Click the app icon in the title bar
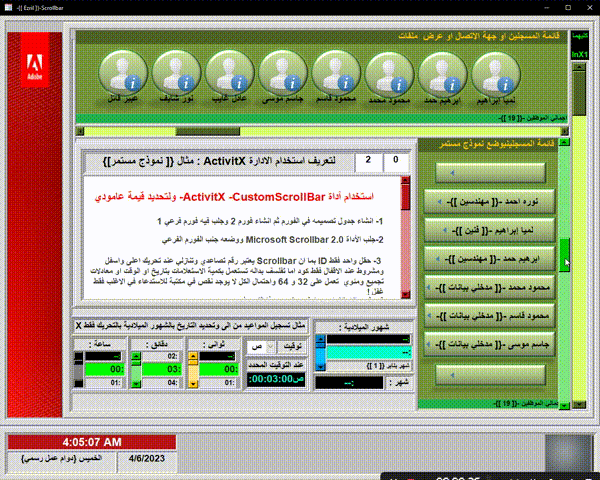The width and height of the screenshot is (600, 480). coord(8,7)
